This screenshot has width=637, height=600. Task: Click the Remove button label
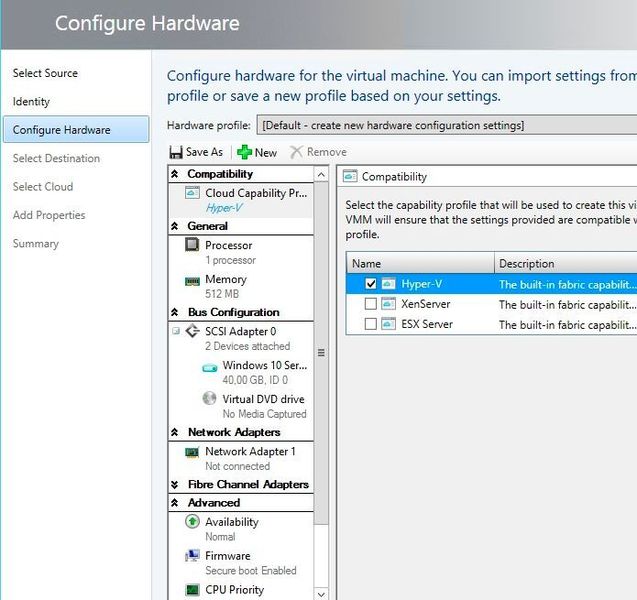pyautogui.click(x=327, y=152)
